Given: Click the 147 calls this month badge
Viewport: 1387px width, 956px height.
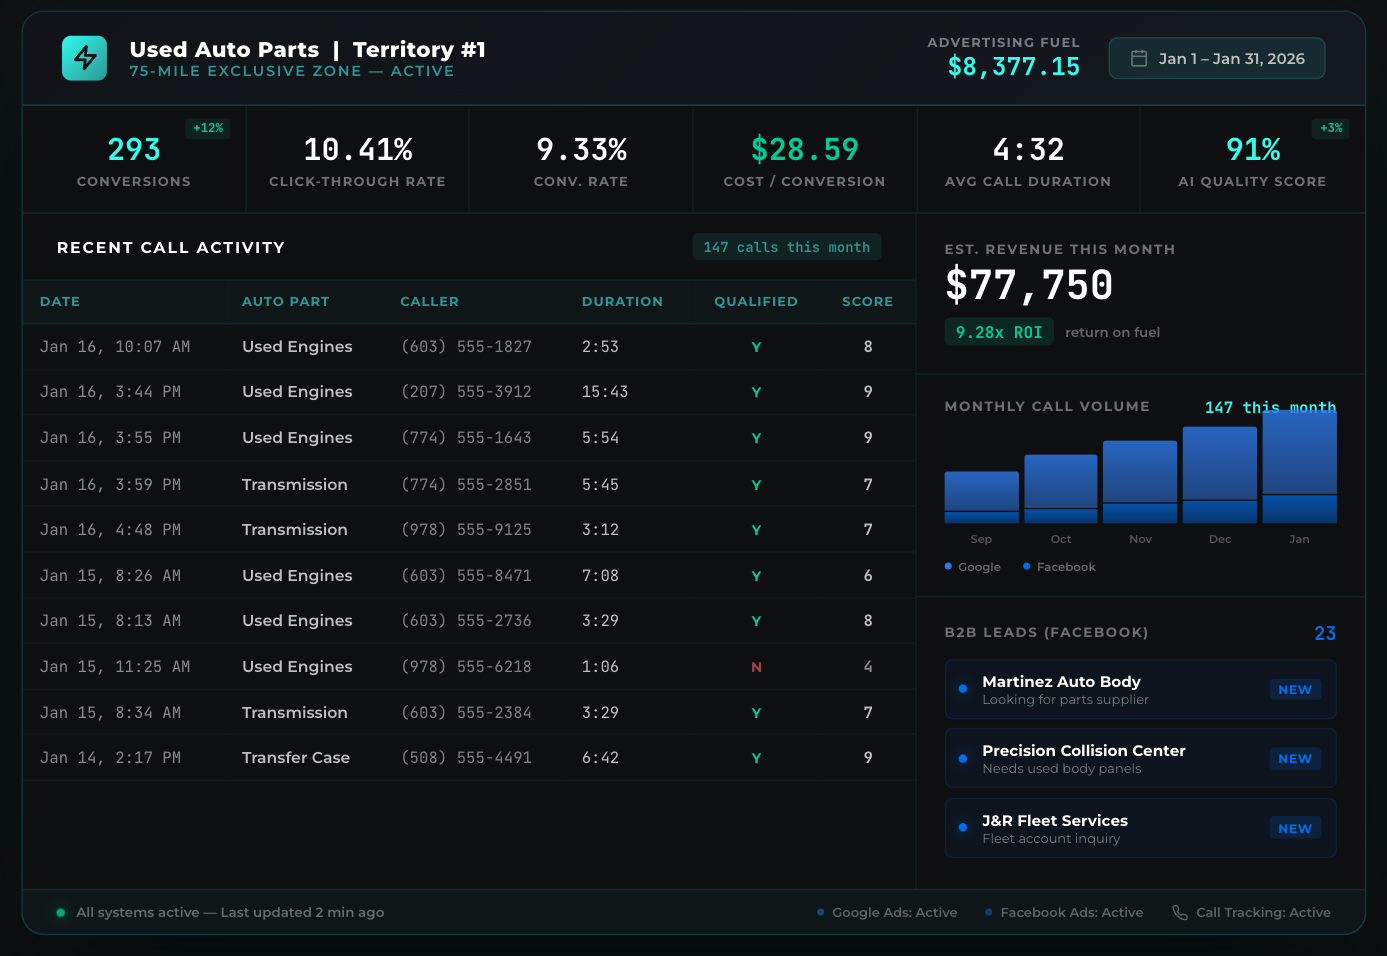Looking at the screenshot, I should pyautogui.click(x=787, y=246).
